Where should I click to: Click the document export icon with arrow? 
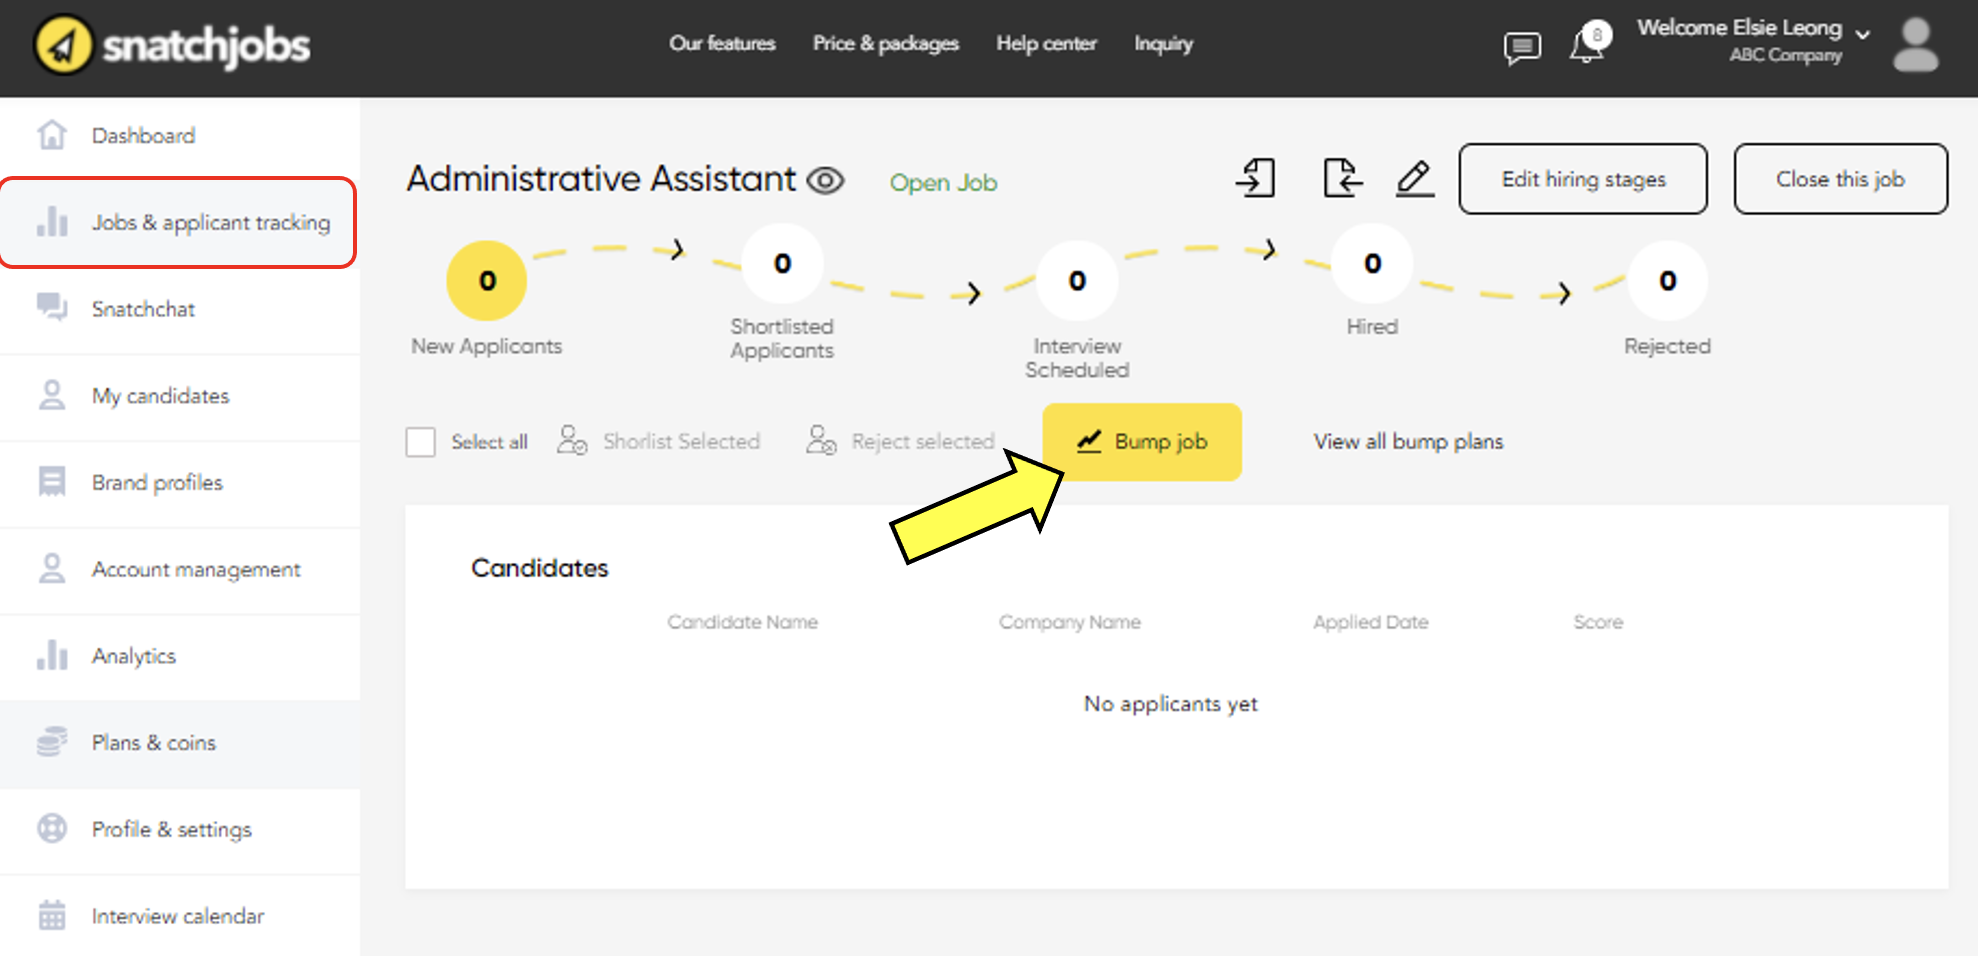click(1341, 179)
